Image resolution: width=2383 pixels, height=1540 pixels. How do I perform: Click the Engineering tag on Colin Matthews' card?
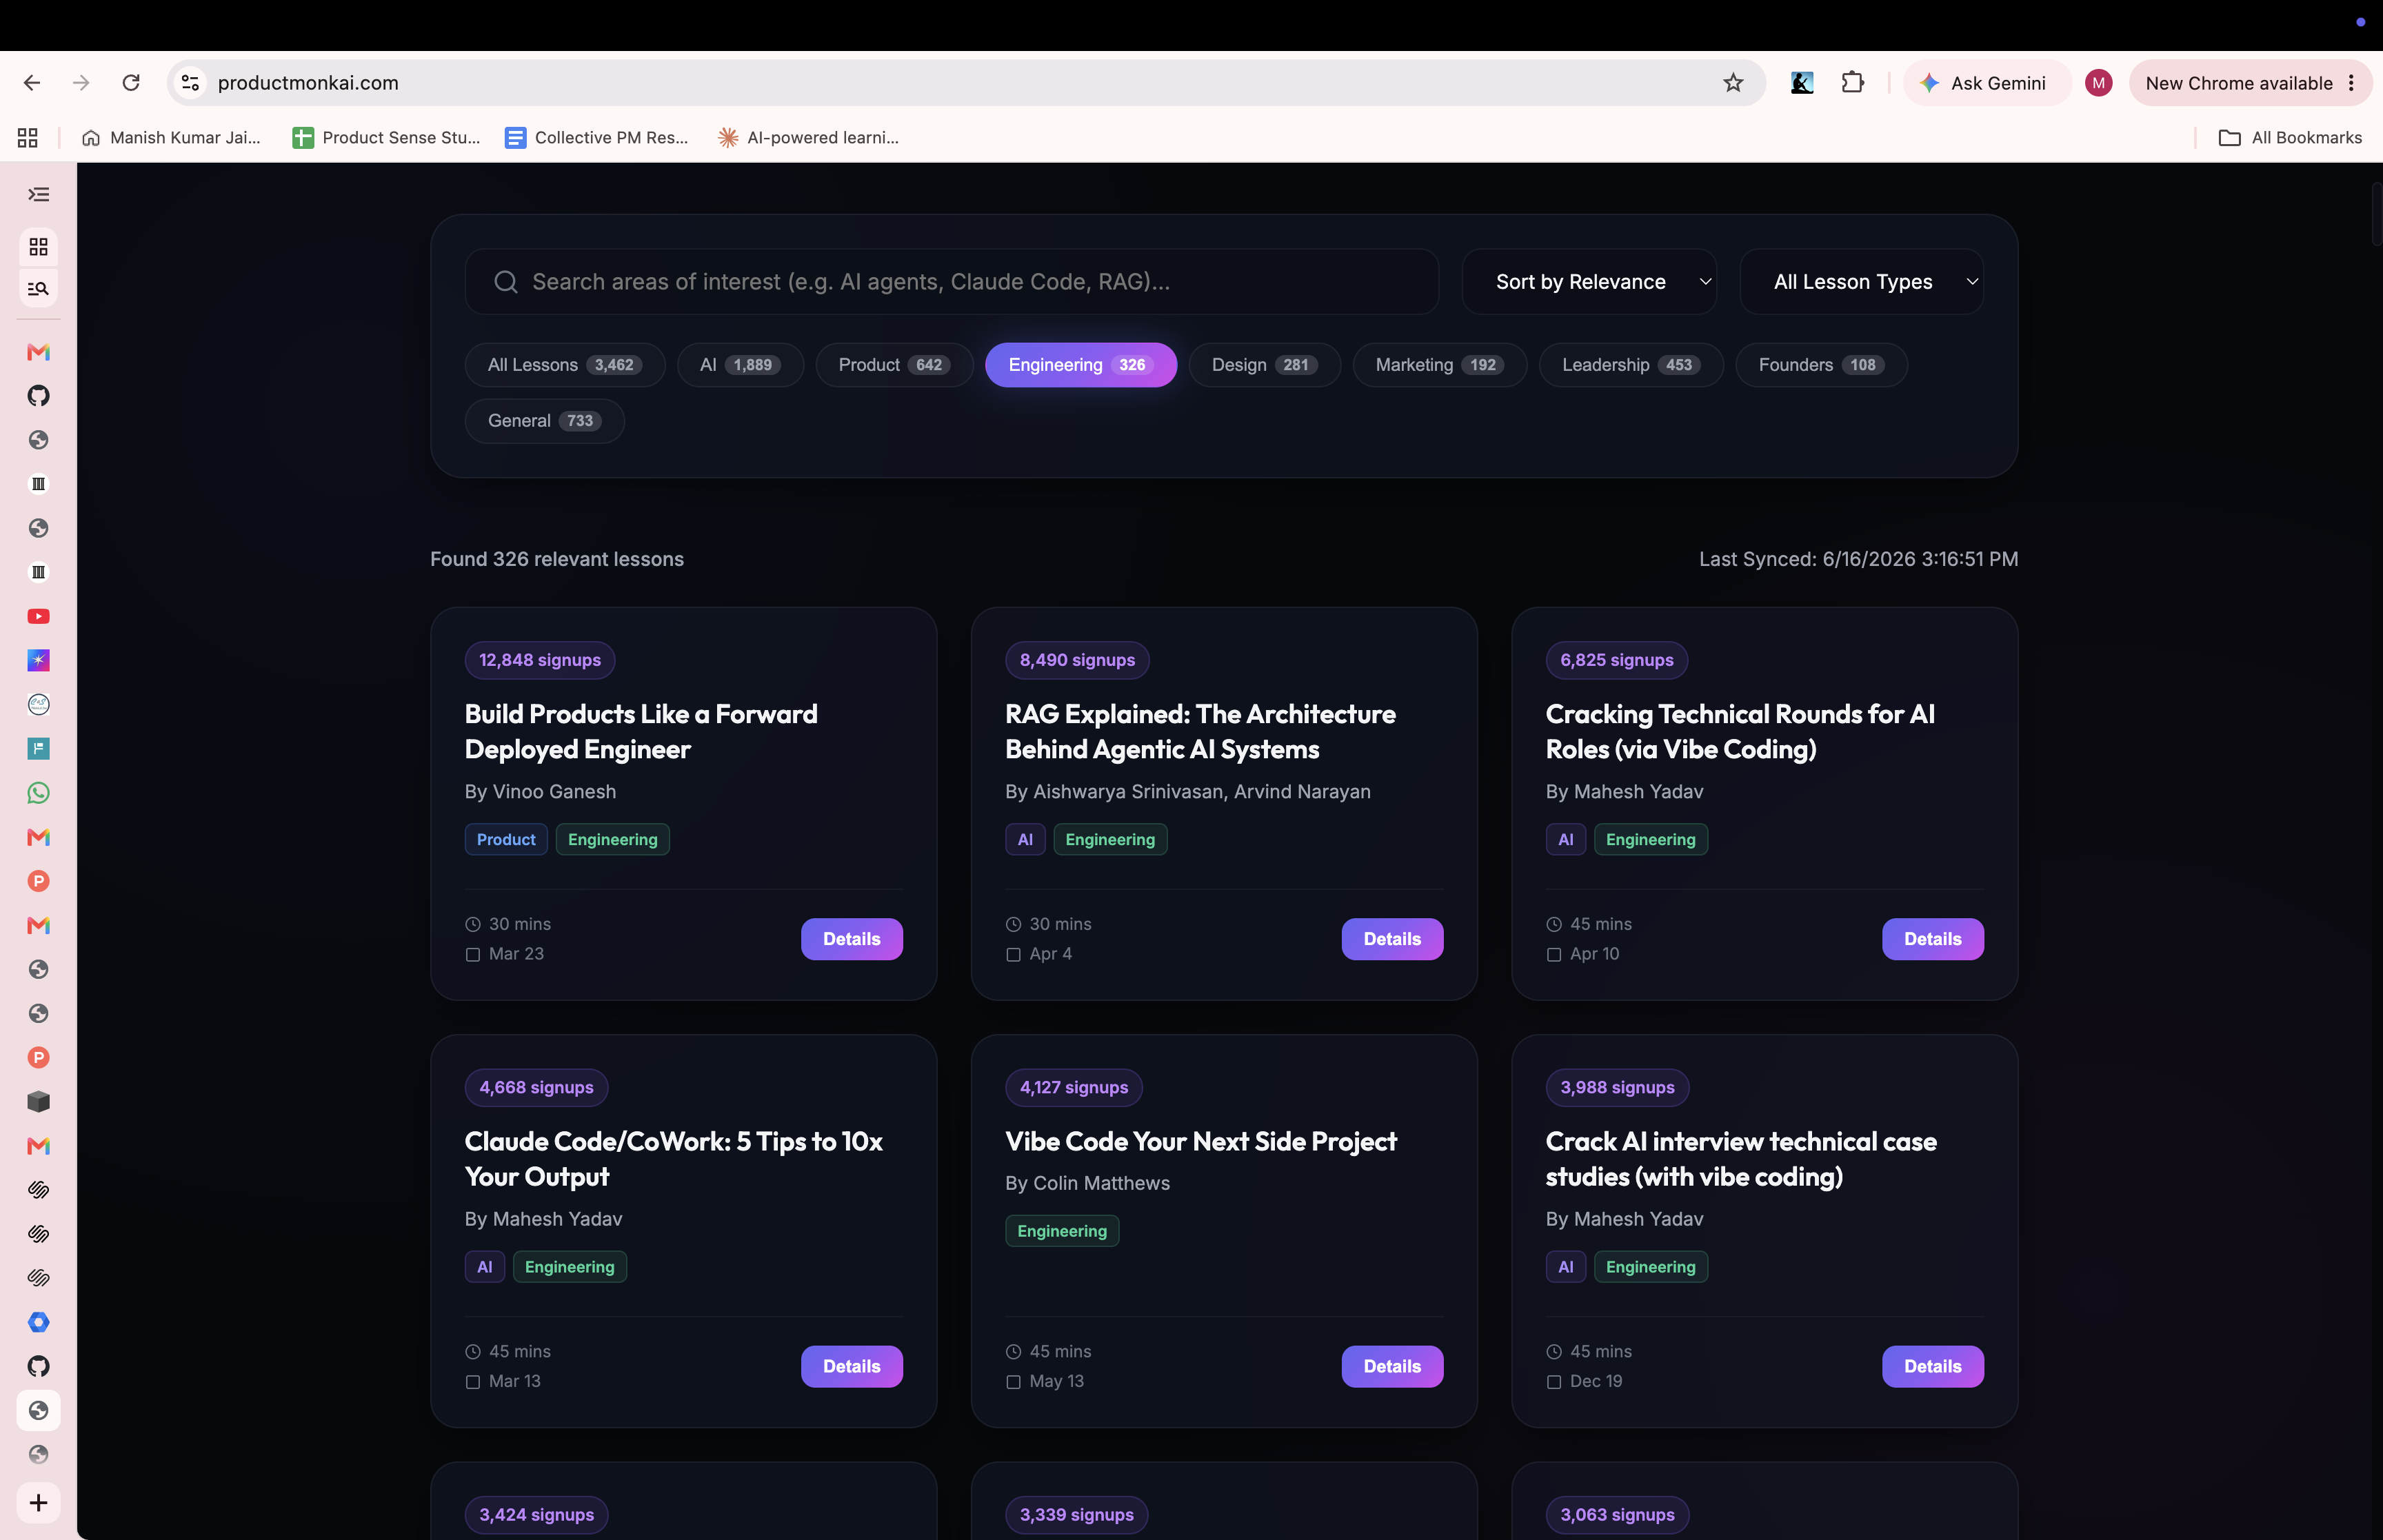[x=1062, y=1230]
